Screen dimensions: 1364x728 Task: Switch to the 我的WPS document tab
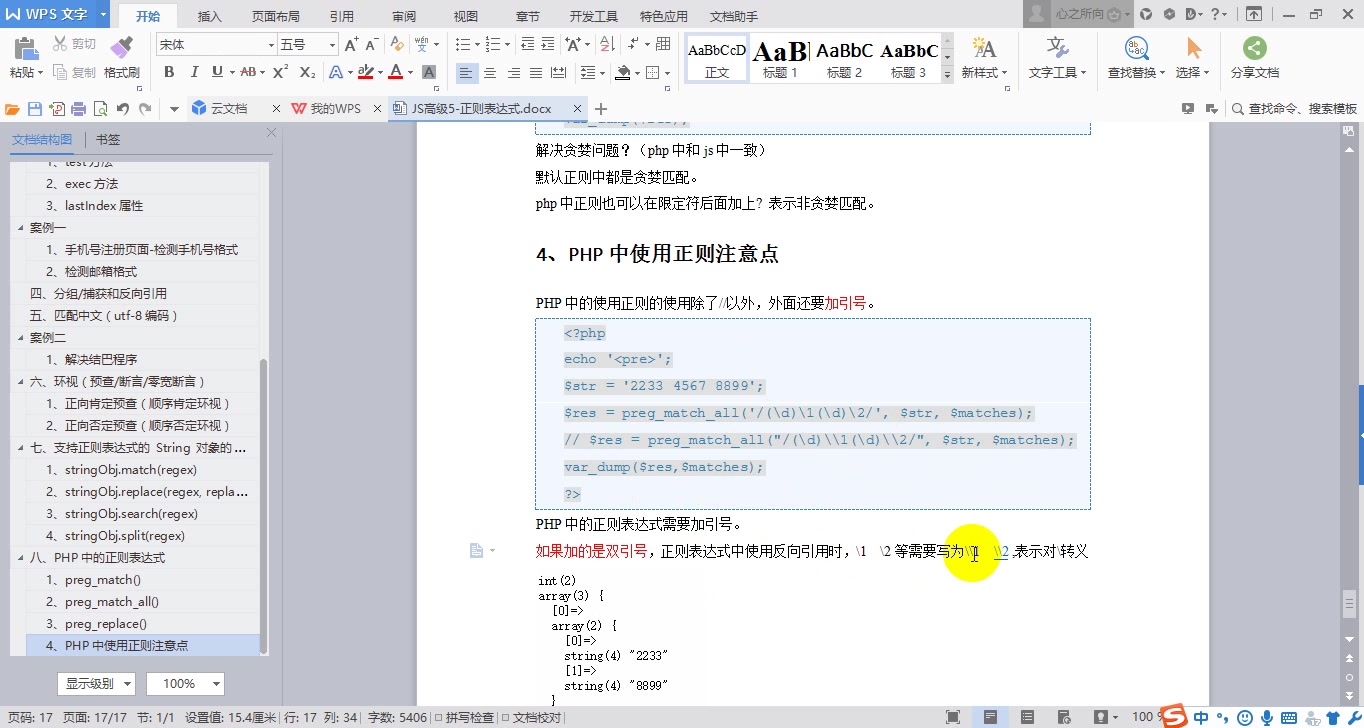337,108
